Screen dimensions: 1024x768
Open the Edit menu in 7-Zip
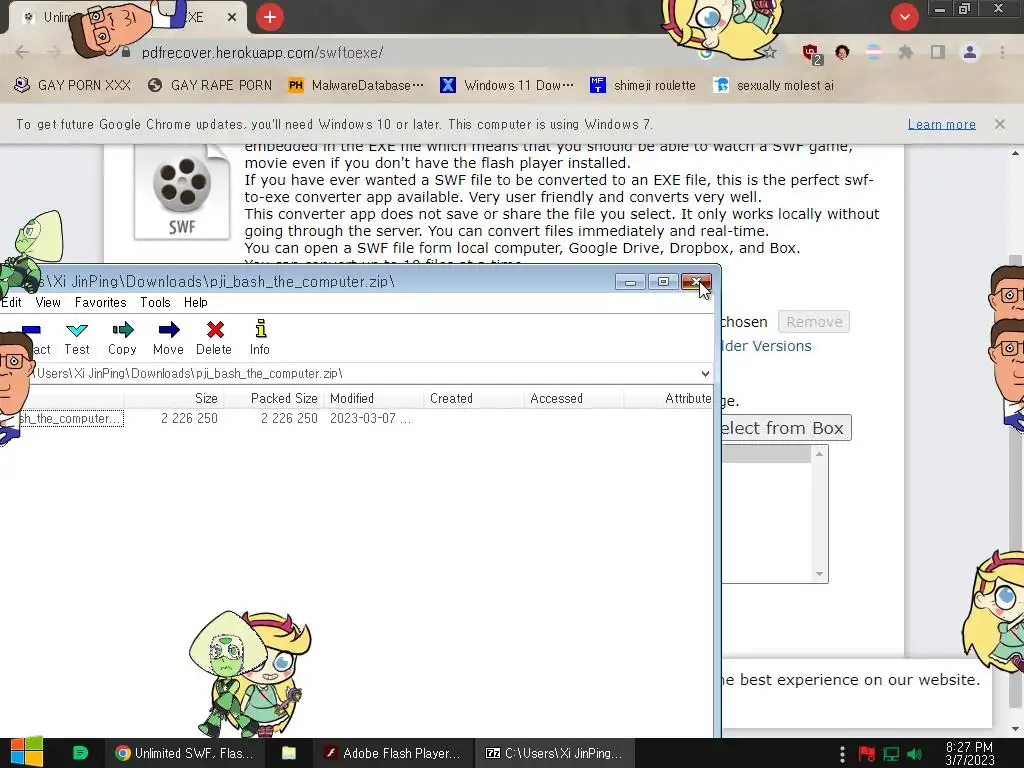click(x=11, y=302)
